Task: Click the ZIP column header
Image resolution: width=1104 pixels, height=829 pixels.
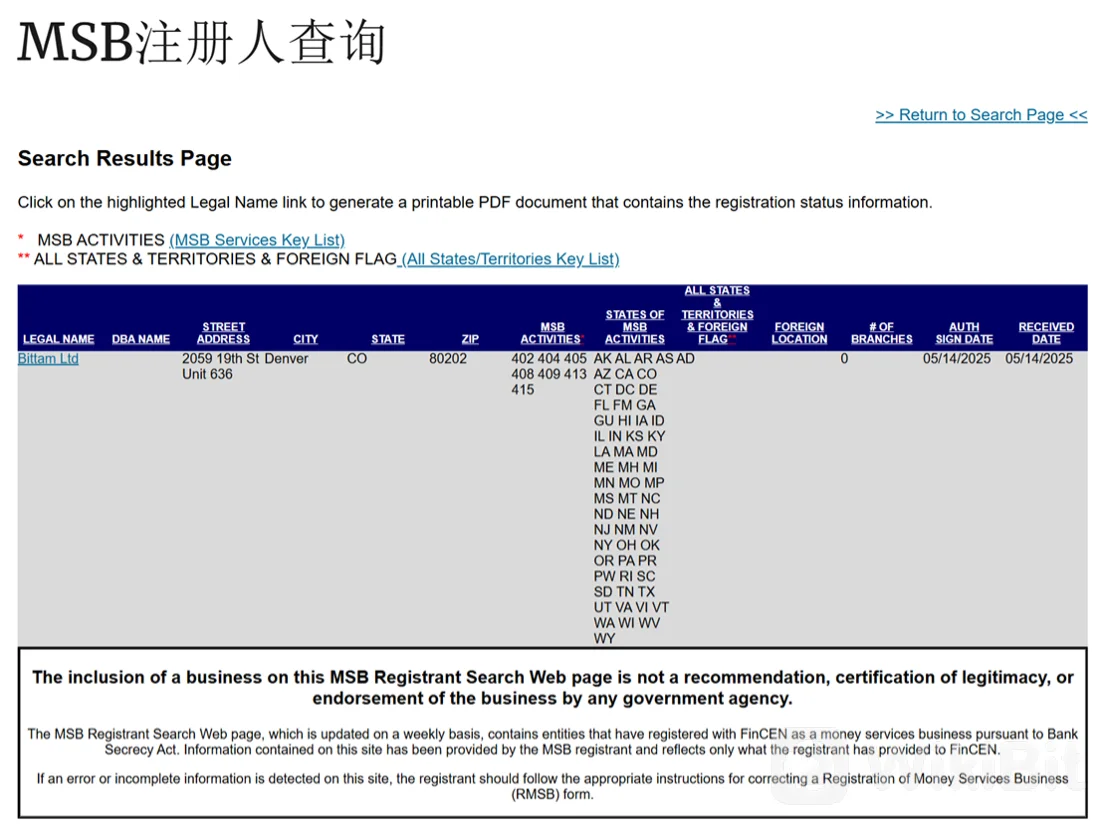Action: pyautogui.click(x=470, y=339)
